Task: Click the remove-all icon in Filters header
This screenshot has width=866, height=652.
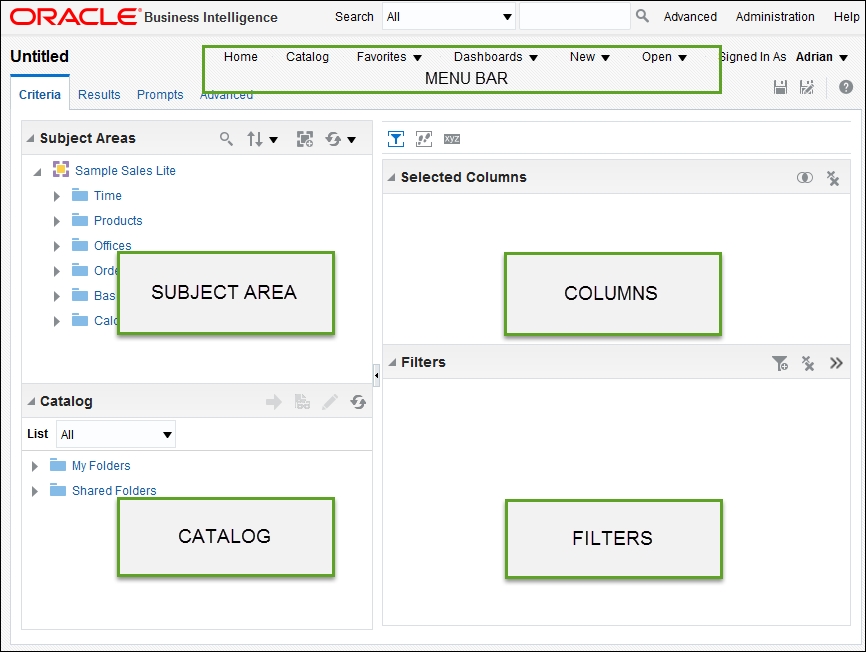Action: tap(808, 363)
